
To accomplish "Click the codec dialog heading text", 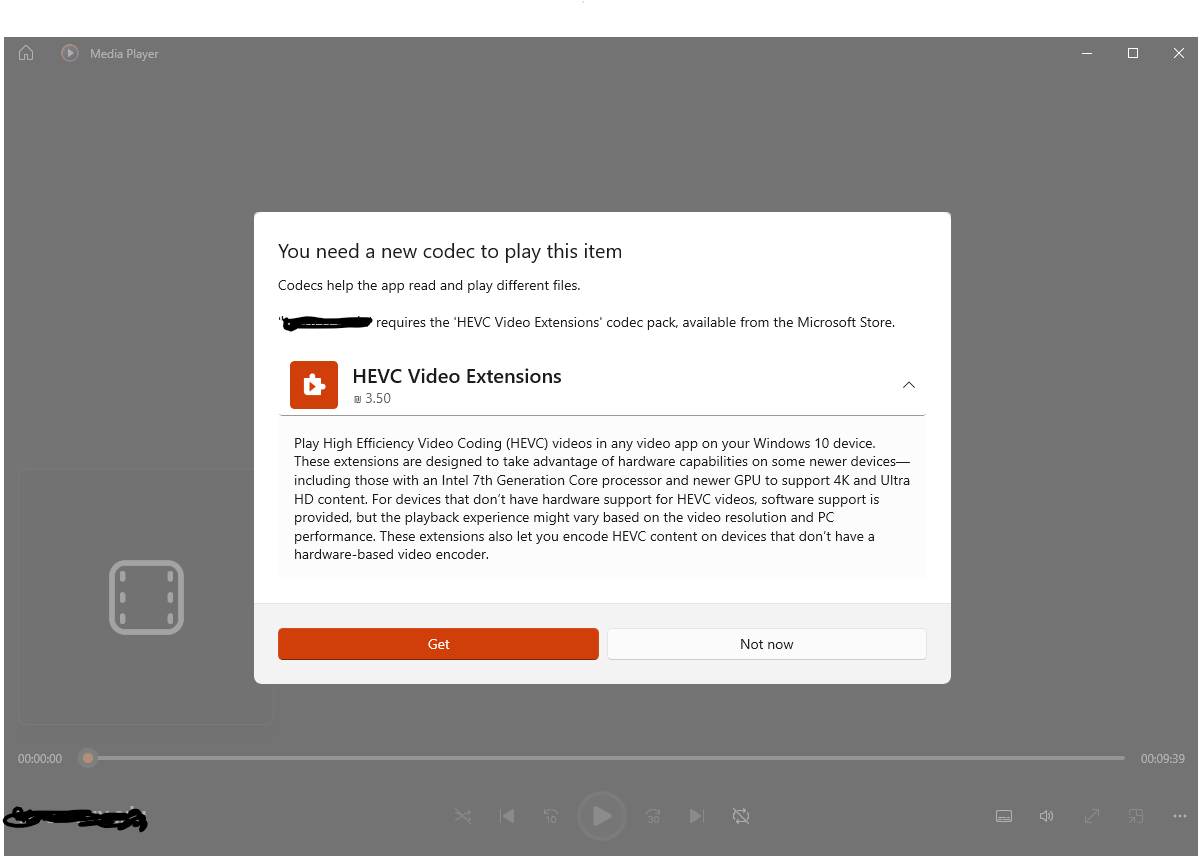I will click(x=450, y=251).
